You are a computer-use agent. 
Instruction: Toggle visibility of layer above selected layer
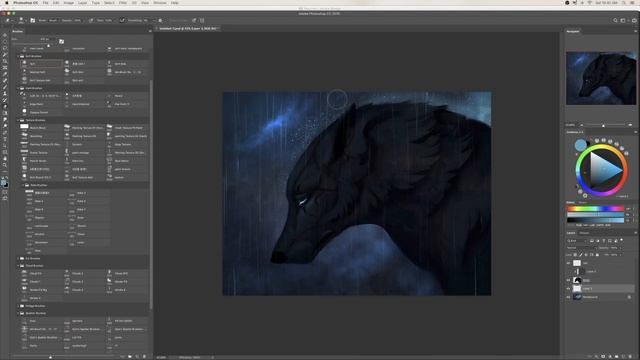pos(568,280)
